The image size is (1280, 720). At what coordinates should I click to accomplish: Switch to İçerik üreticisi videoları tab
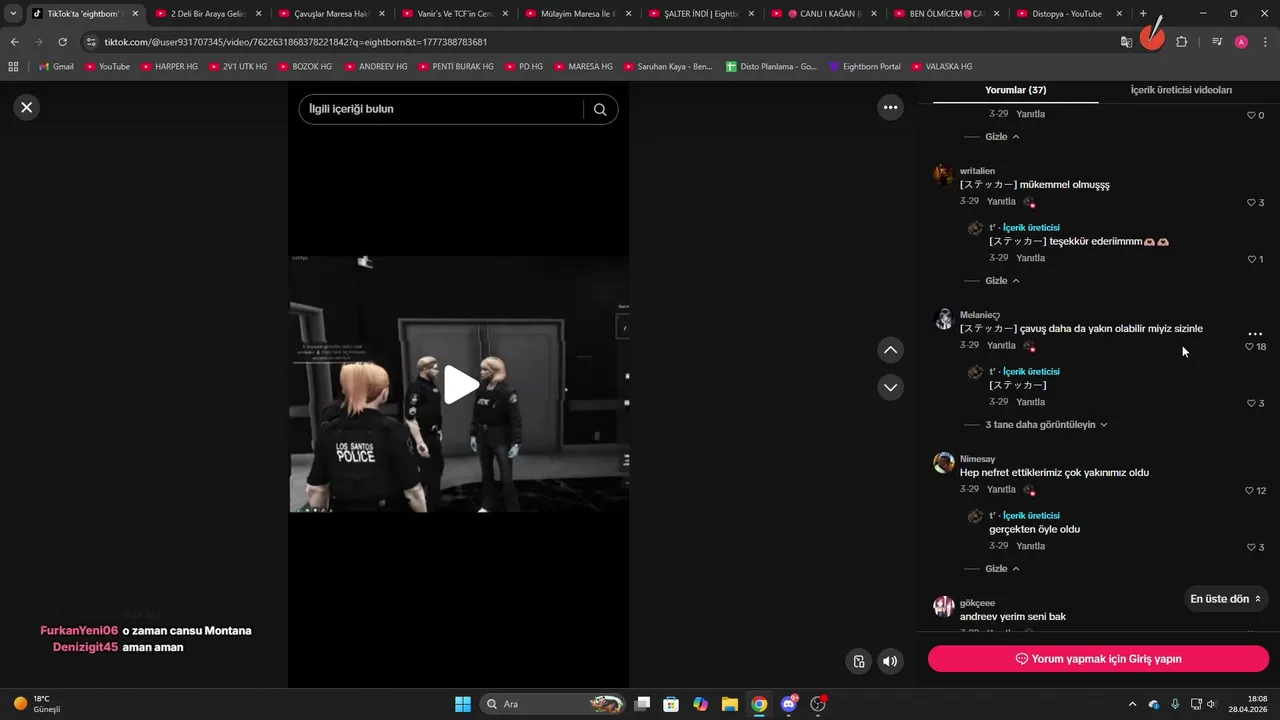pyautogui.click(x=1181, y=90)
